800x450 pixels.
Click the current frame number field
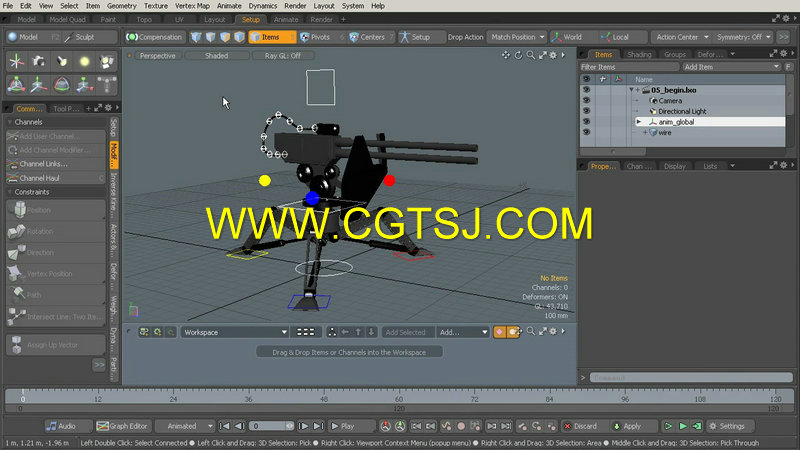271,426
